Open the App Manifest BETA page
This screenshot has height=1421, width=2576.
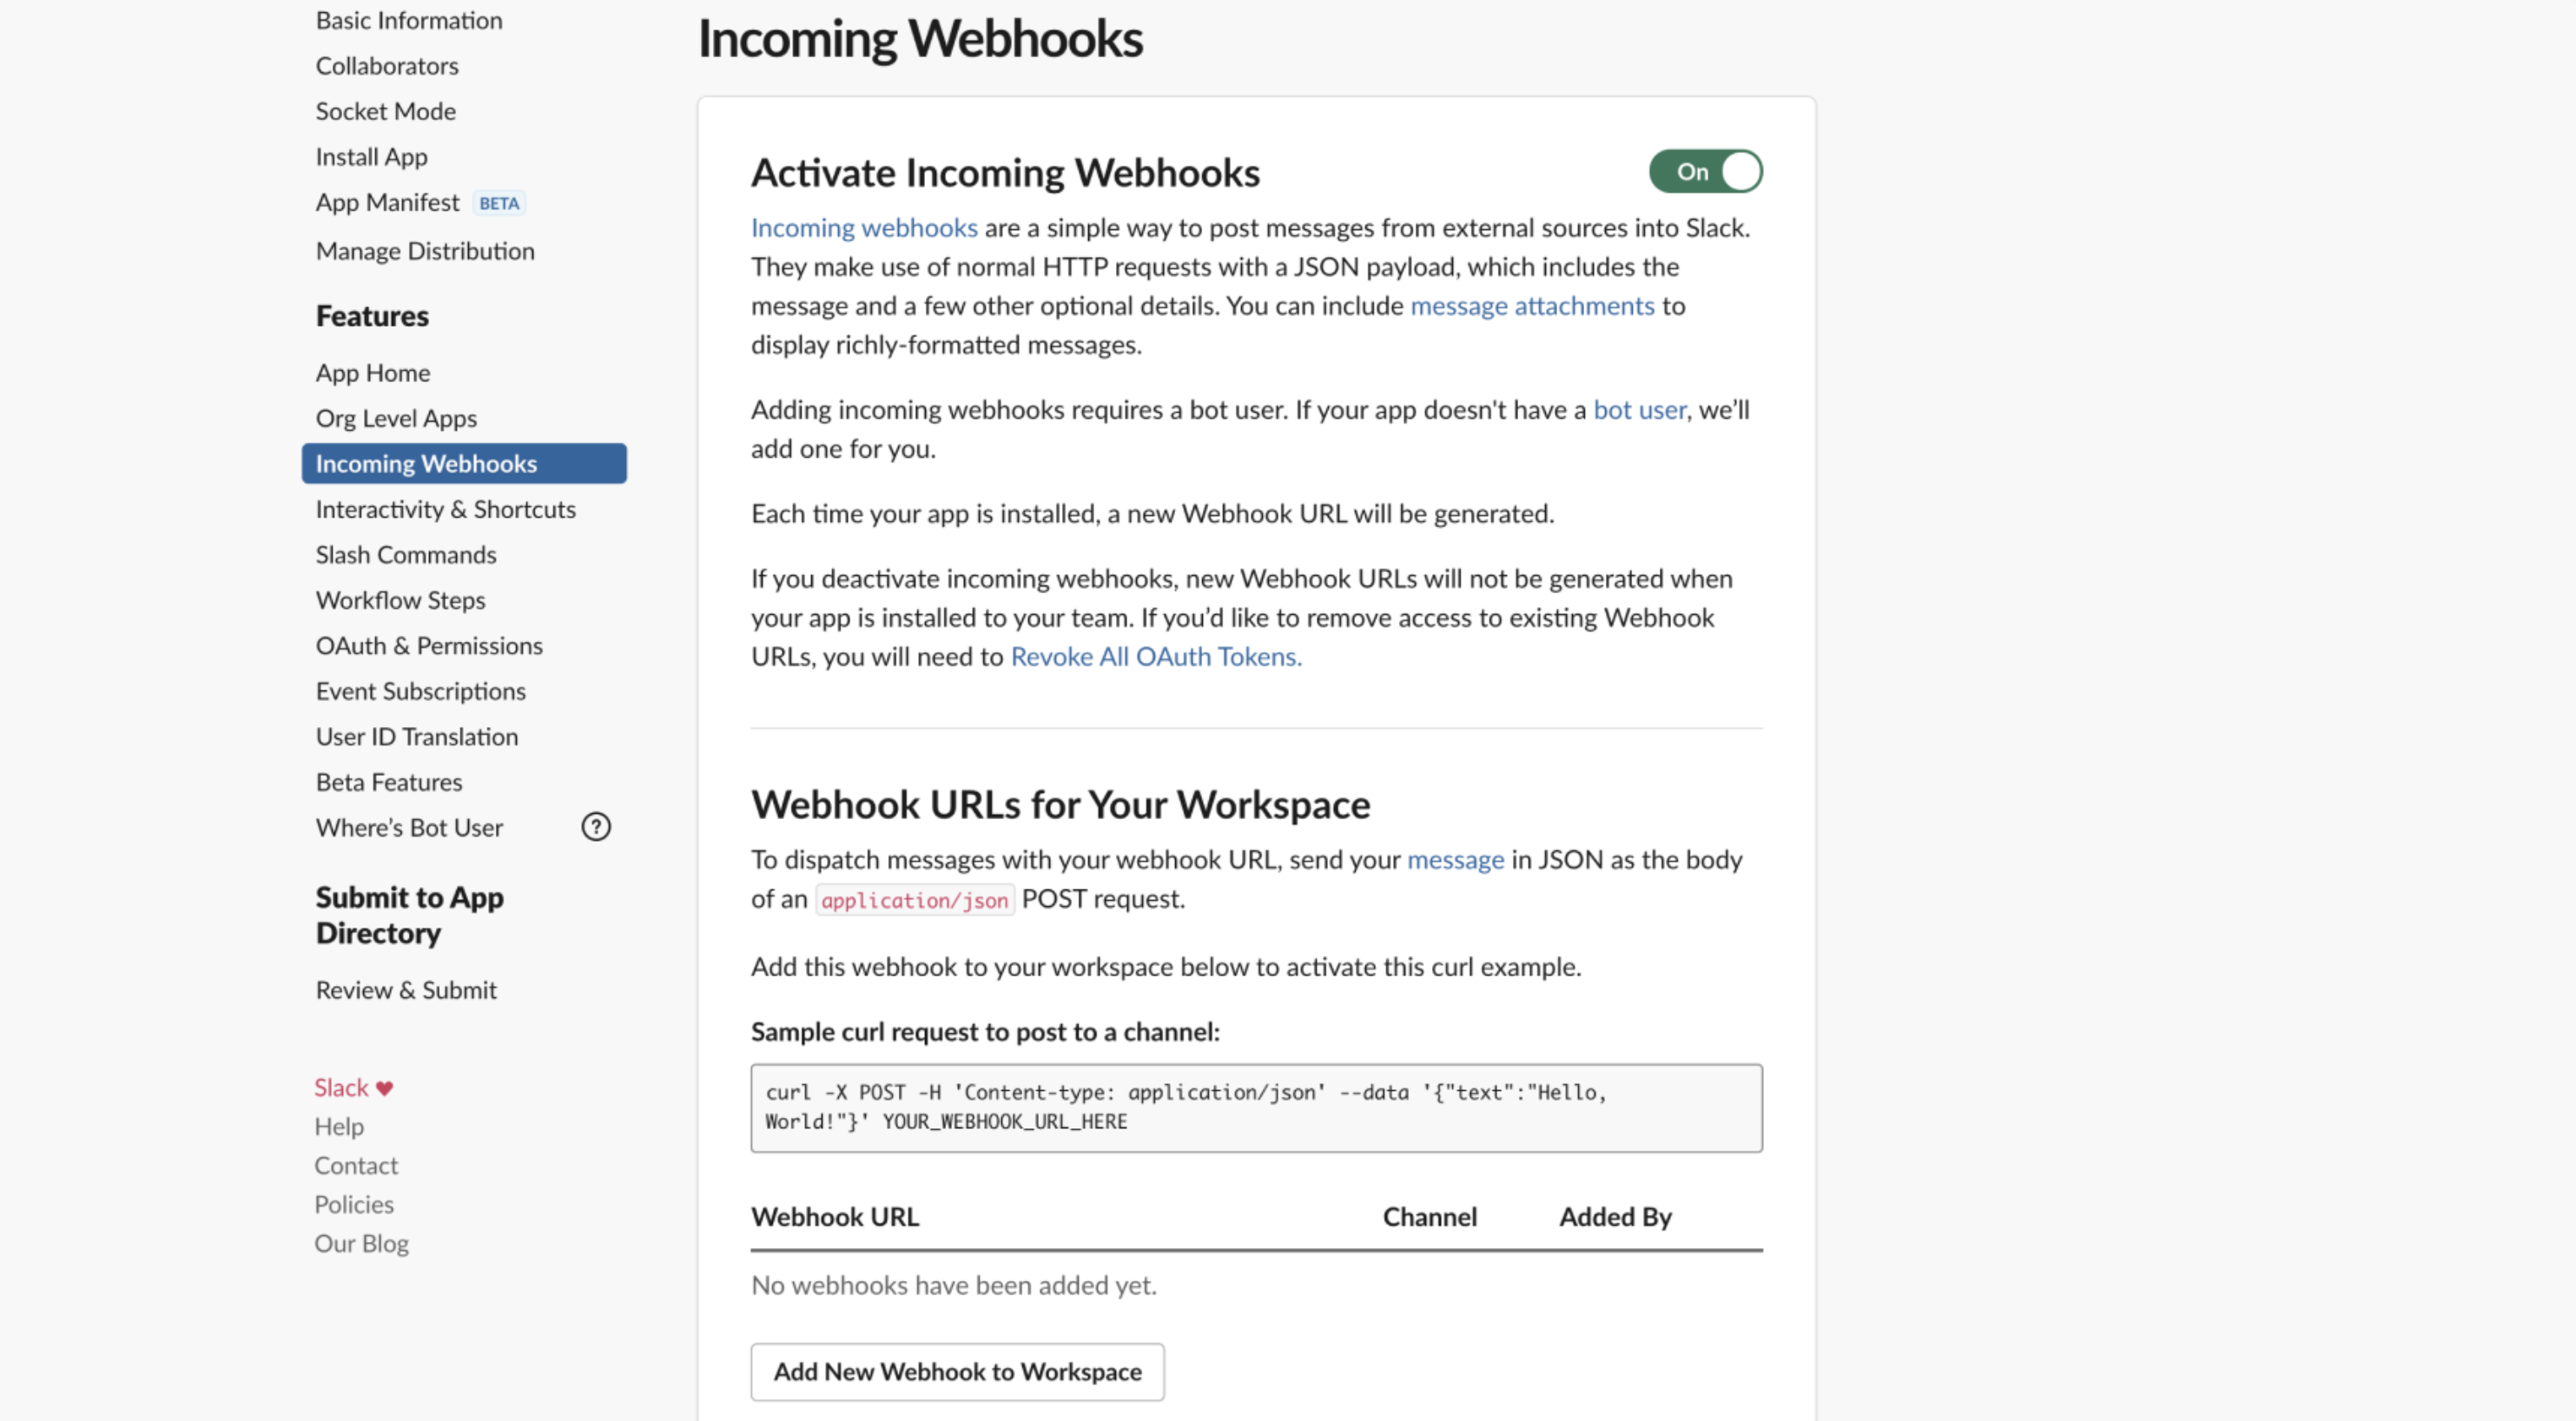coord(389,201)
